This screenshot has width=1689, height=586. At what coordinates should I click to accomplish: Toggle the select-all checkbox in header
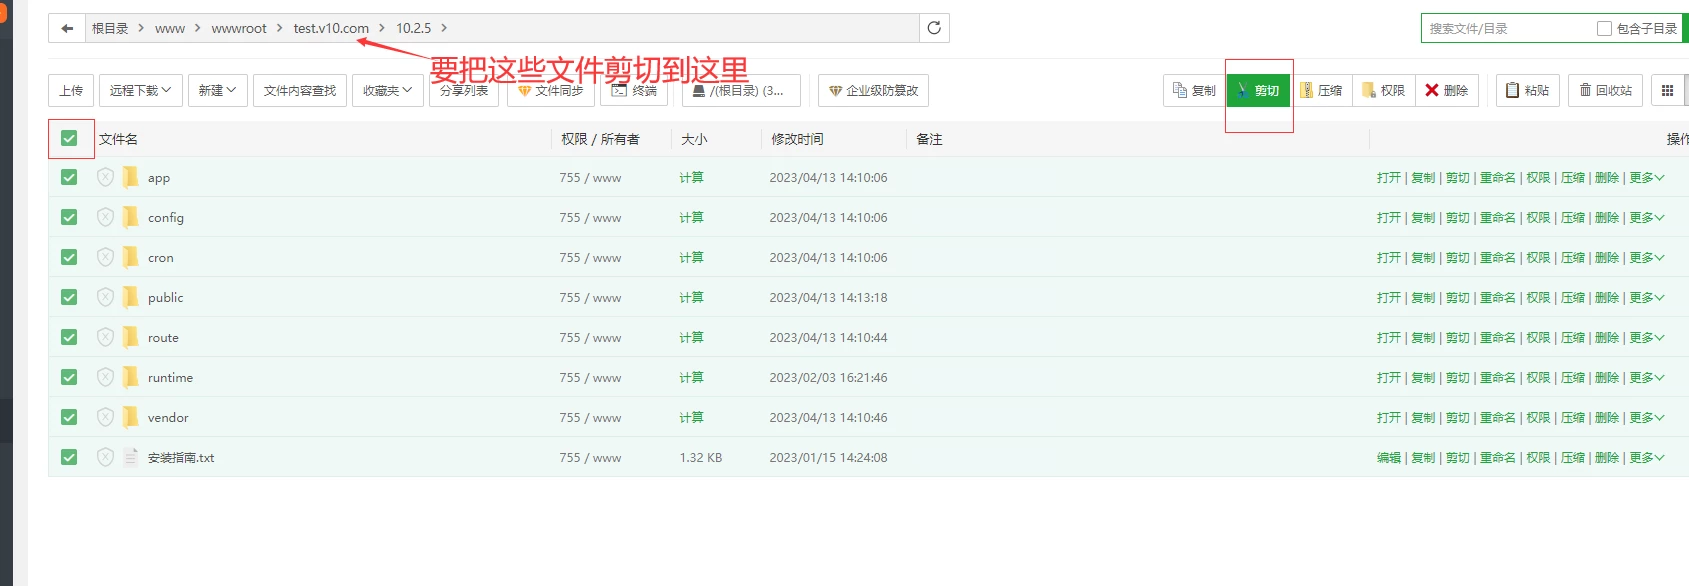coord(69,138)
